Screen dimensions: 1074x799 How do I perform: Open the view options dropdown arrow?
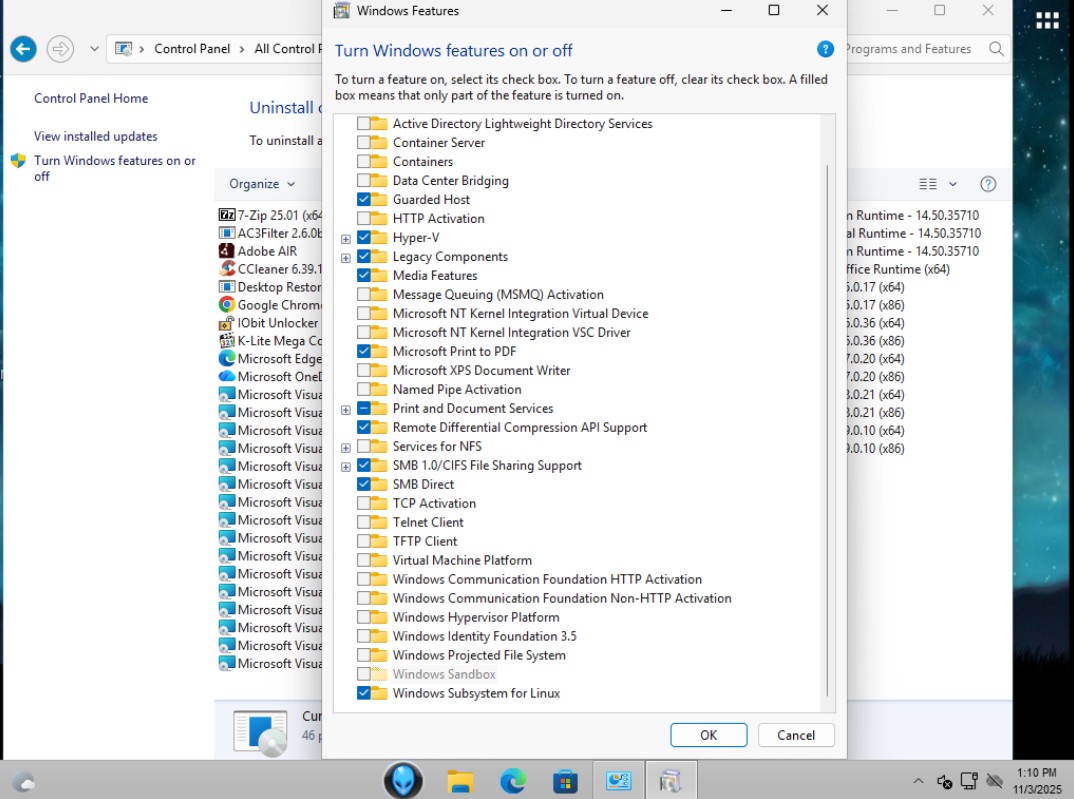point(953,183)
